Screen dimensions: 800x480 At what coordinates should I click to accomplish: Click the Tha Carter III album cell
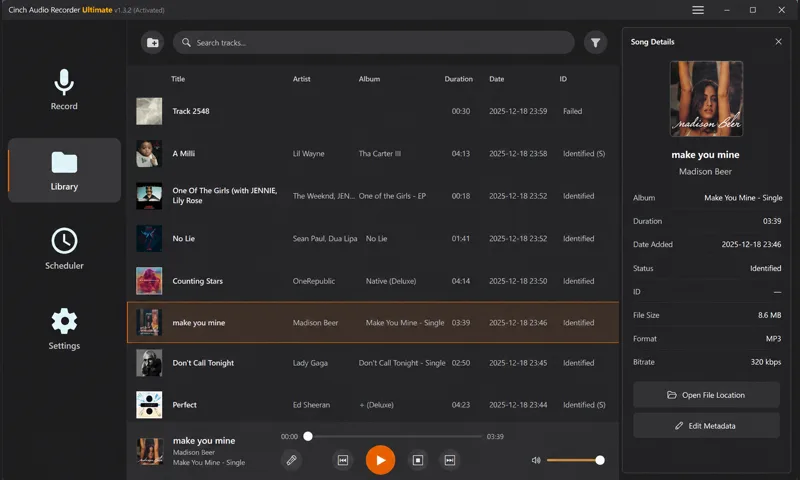[x=380, y=154]
